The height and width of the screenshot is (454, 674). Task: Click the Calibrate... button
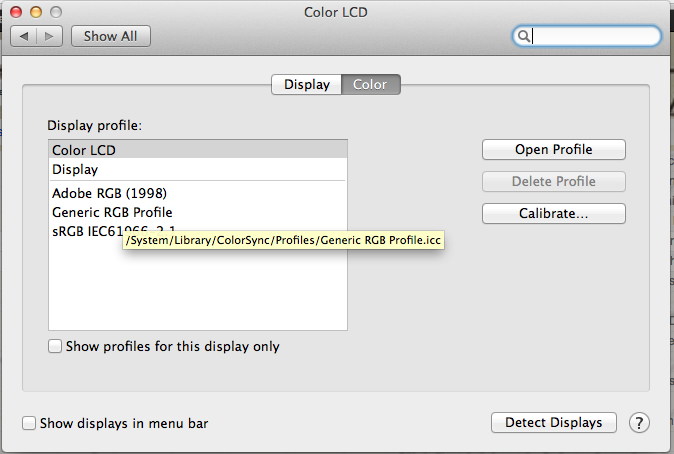(x=553, y=214)
